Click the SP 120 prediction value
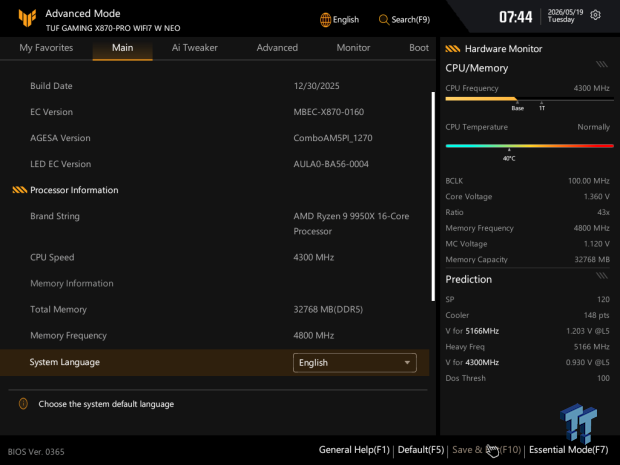This screenshot has height=465, width=620. click(x=603, y=299)
